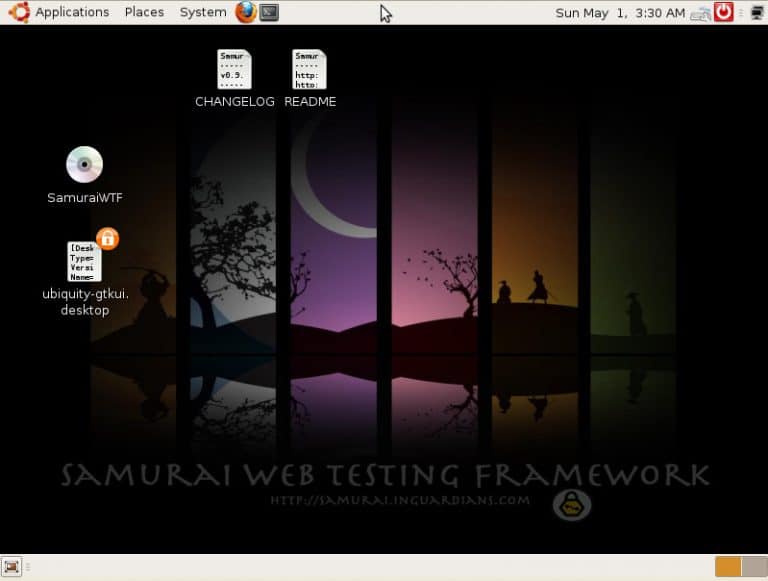Switch to the first orange workspace
Viewport: 768px width, 581px height.
click(x=728, y=567)
